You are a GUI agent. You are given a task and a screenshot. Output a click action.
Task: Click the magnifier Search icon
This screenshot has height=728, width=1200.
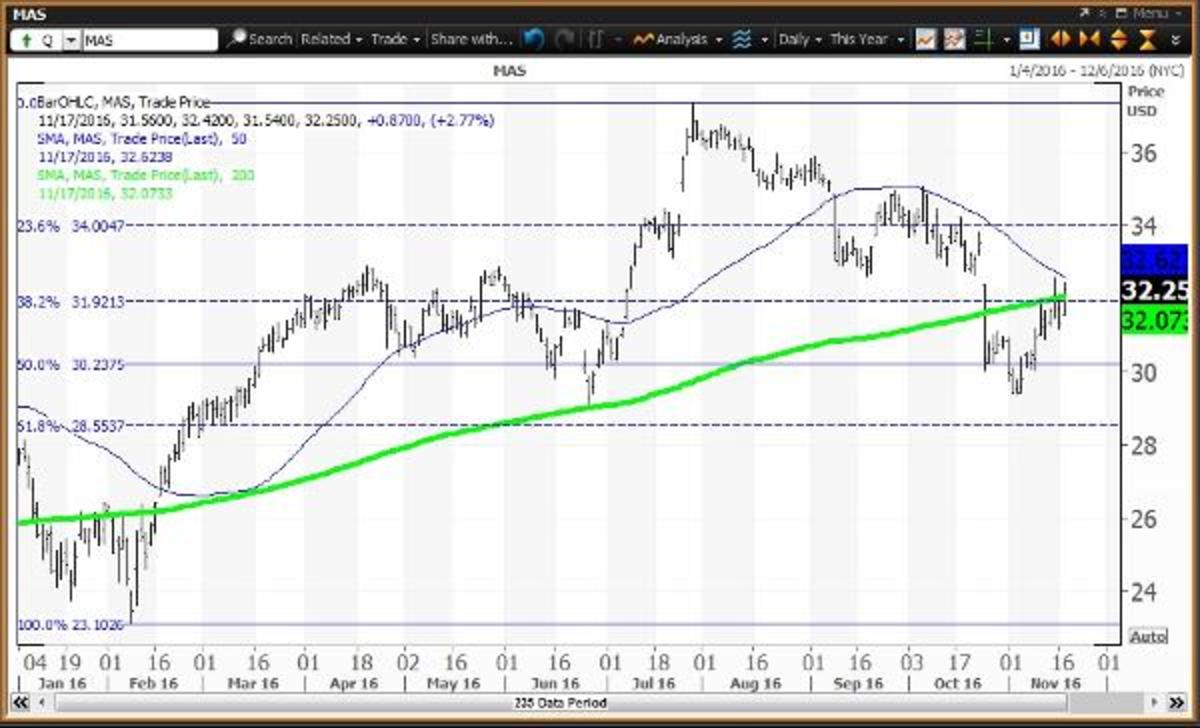coord(237,39)
